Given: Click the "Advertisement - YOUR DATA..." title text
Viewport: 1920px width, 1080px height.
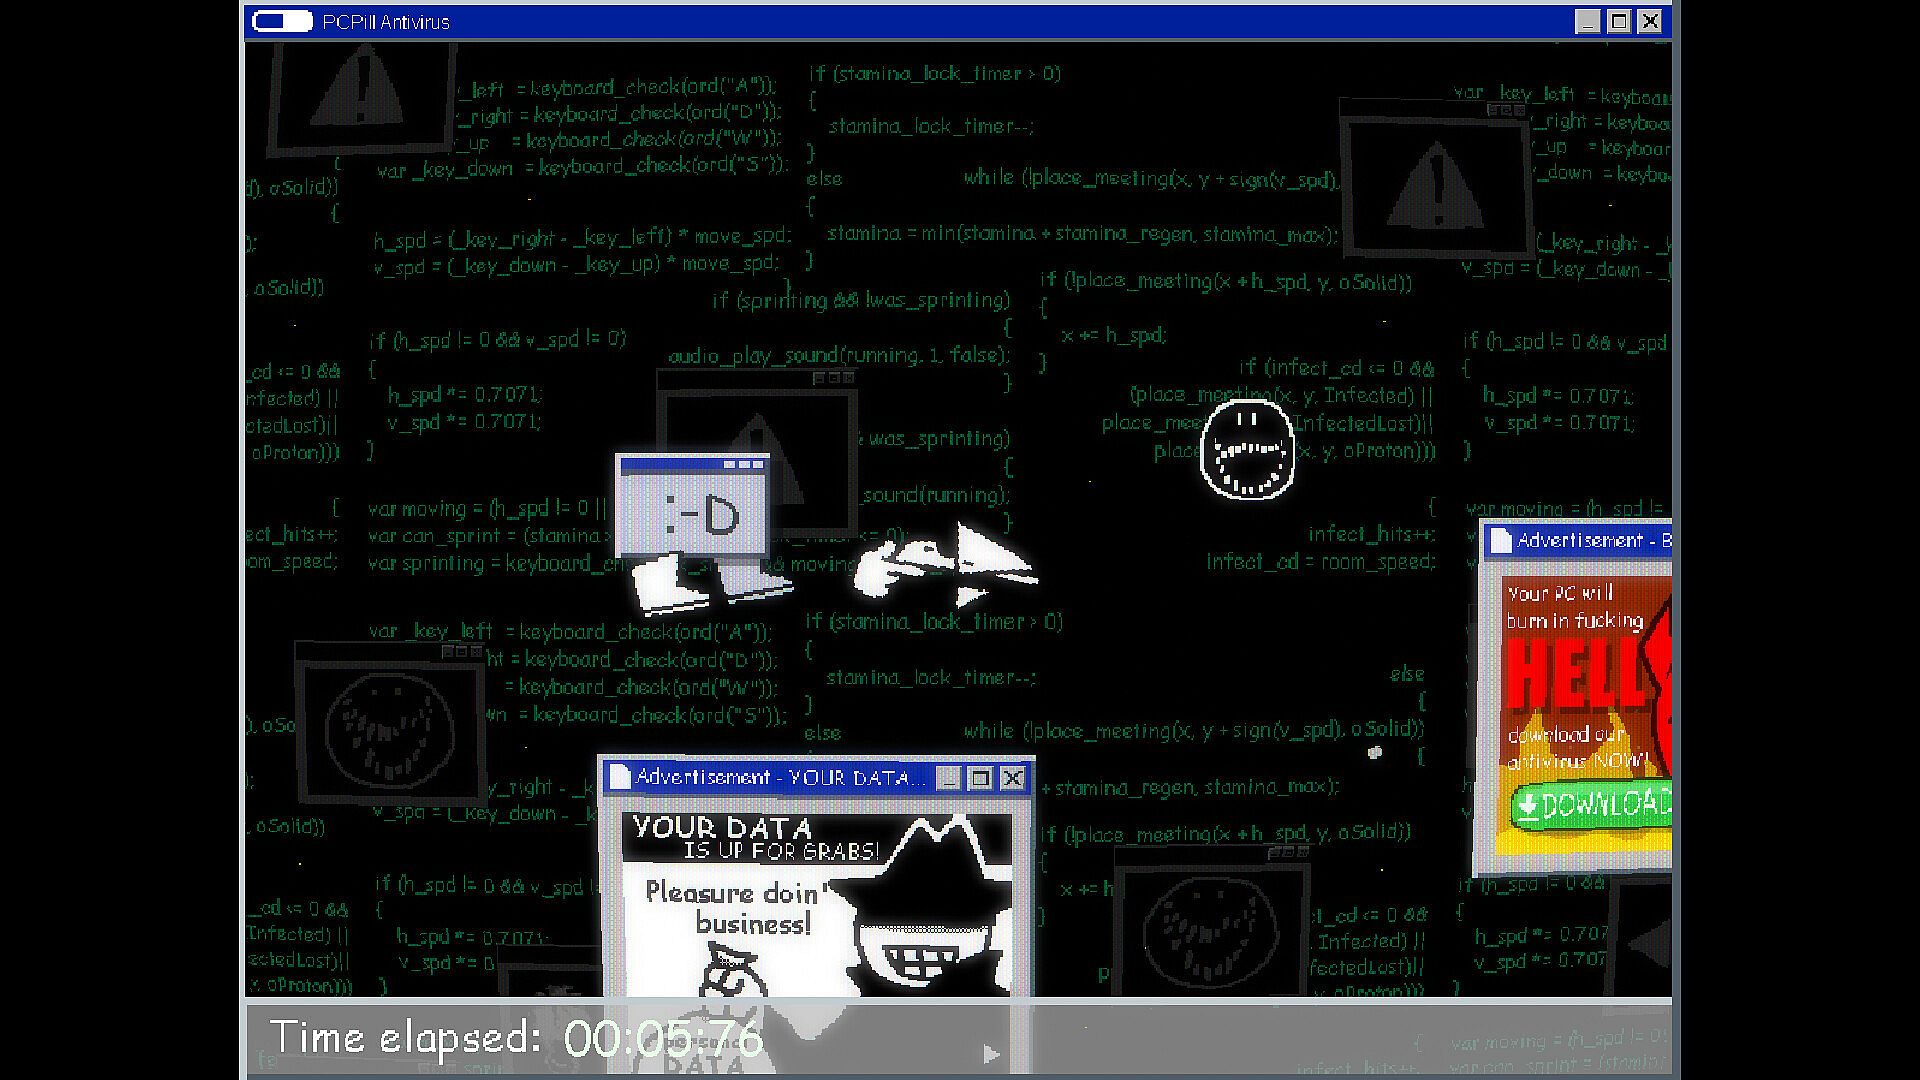Looking at the screenshot, I should tap(782, 777).
